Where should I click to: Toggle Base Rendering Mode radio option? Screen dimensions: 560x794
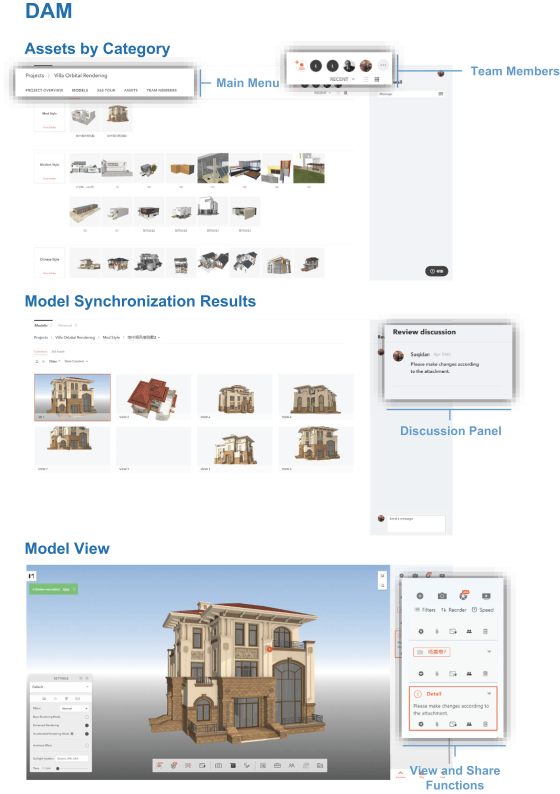pyautogui.click(x=87, y=717)
